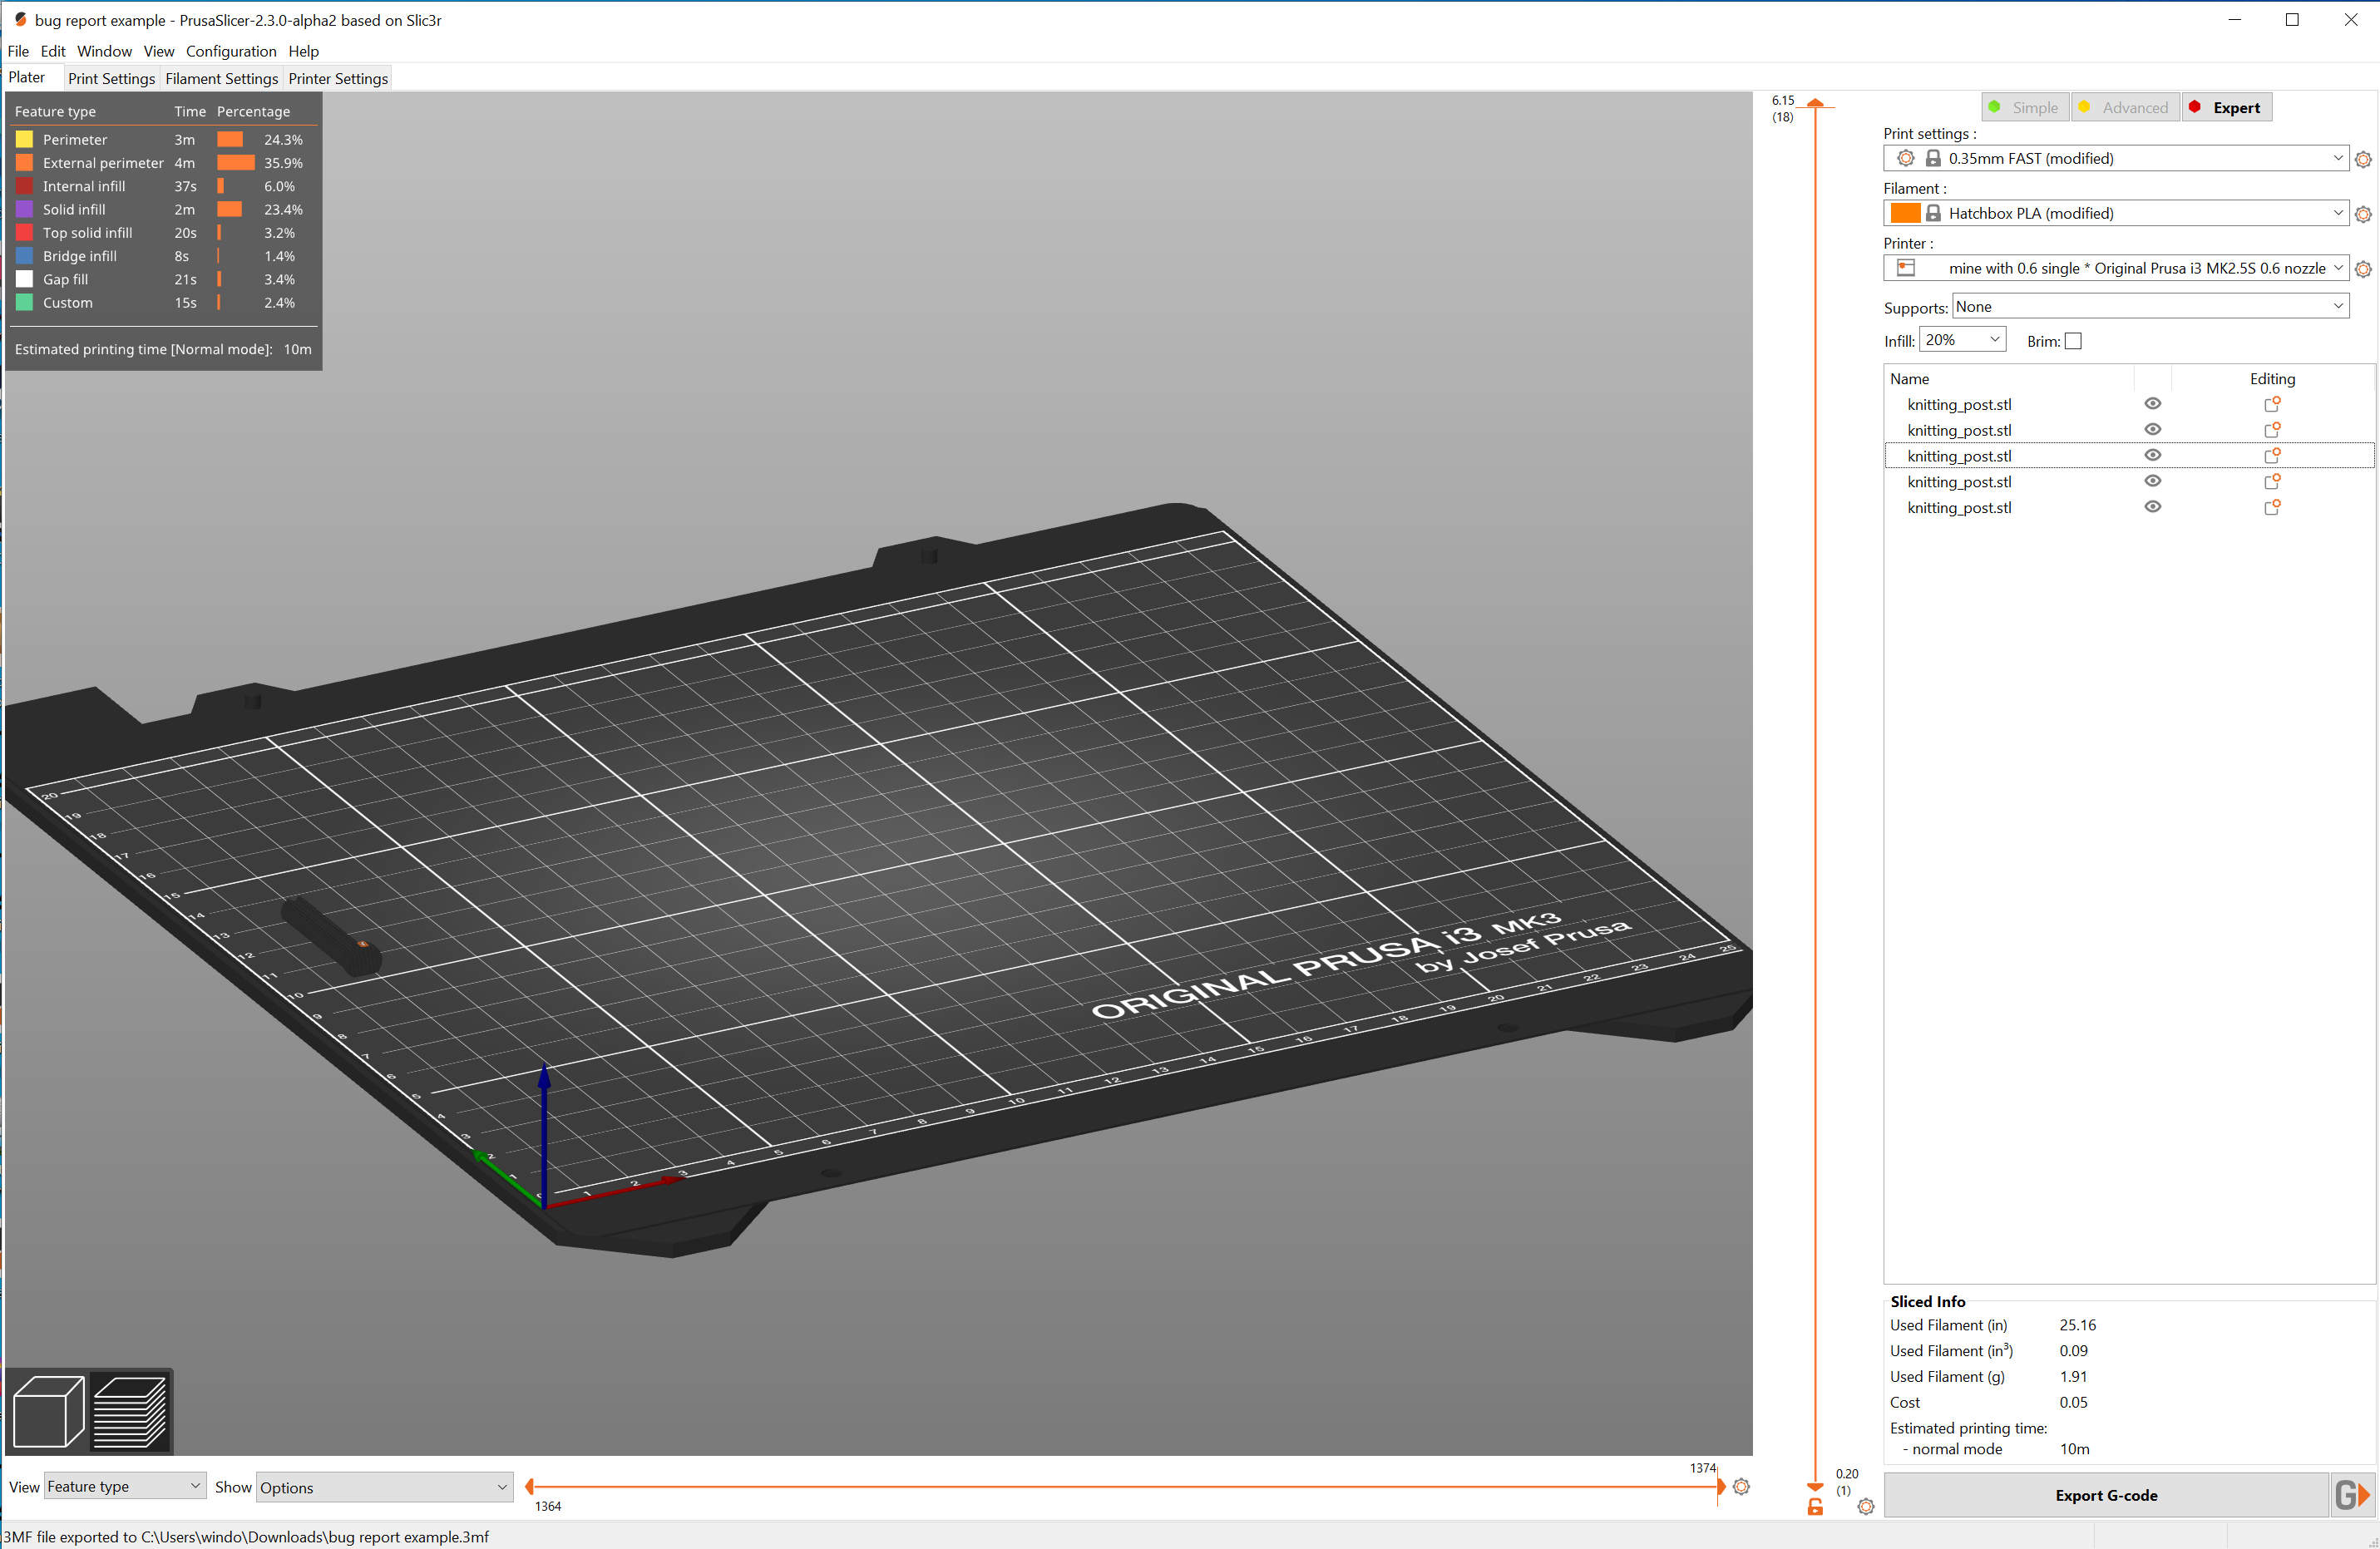Click top thumb of vertical layer slider
The height and width of the screenshot is (1549, 2380).
pos(1816,102)
